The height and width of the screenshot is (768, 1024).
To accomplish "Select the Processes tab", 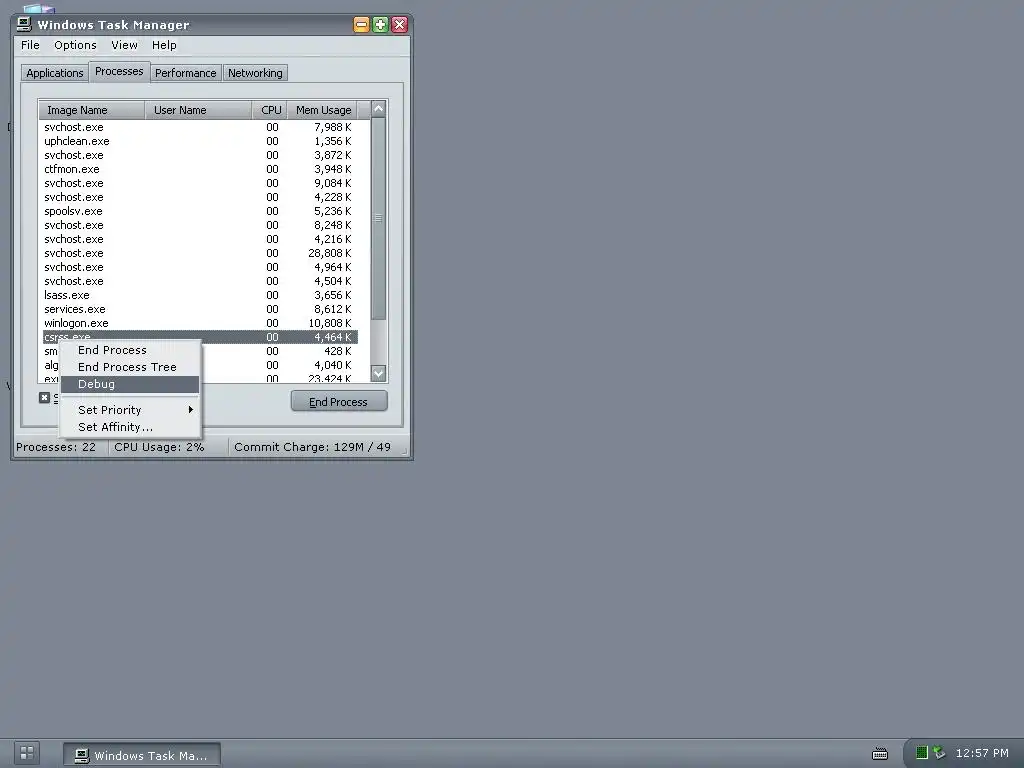I will click(119, 71).
